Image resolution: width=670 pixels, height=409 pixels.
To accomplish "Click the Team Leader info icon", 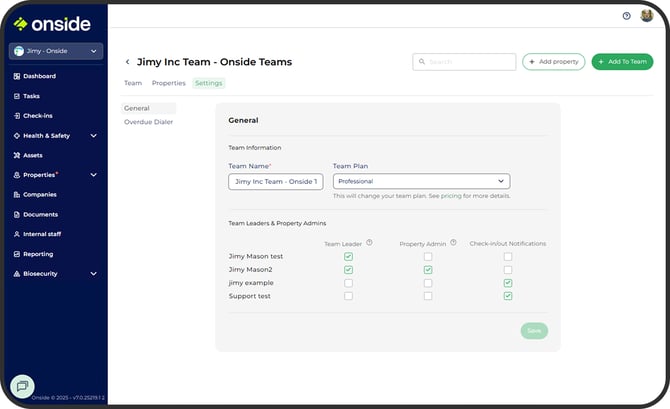I will (x=369, y=242).
